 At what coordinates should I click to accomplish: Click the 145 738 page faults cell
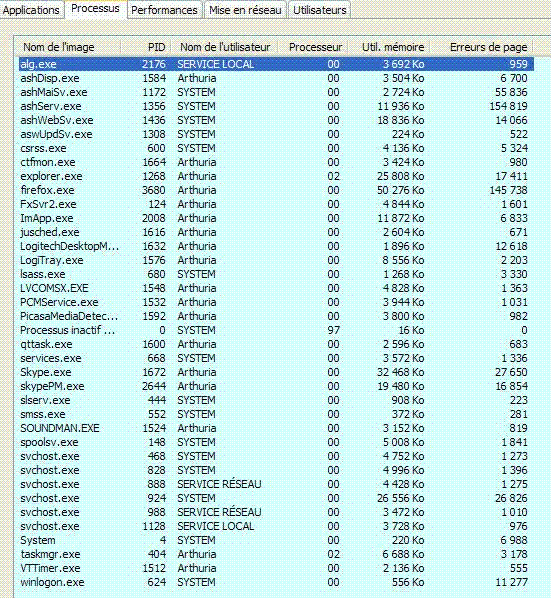coord(508,190)
